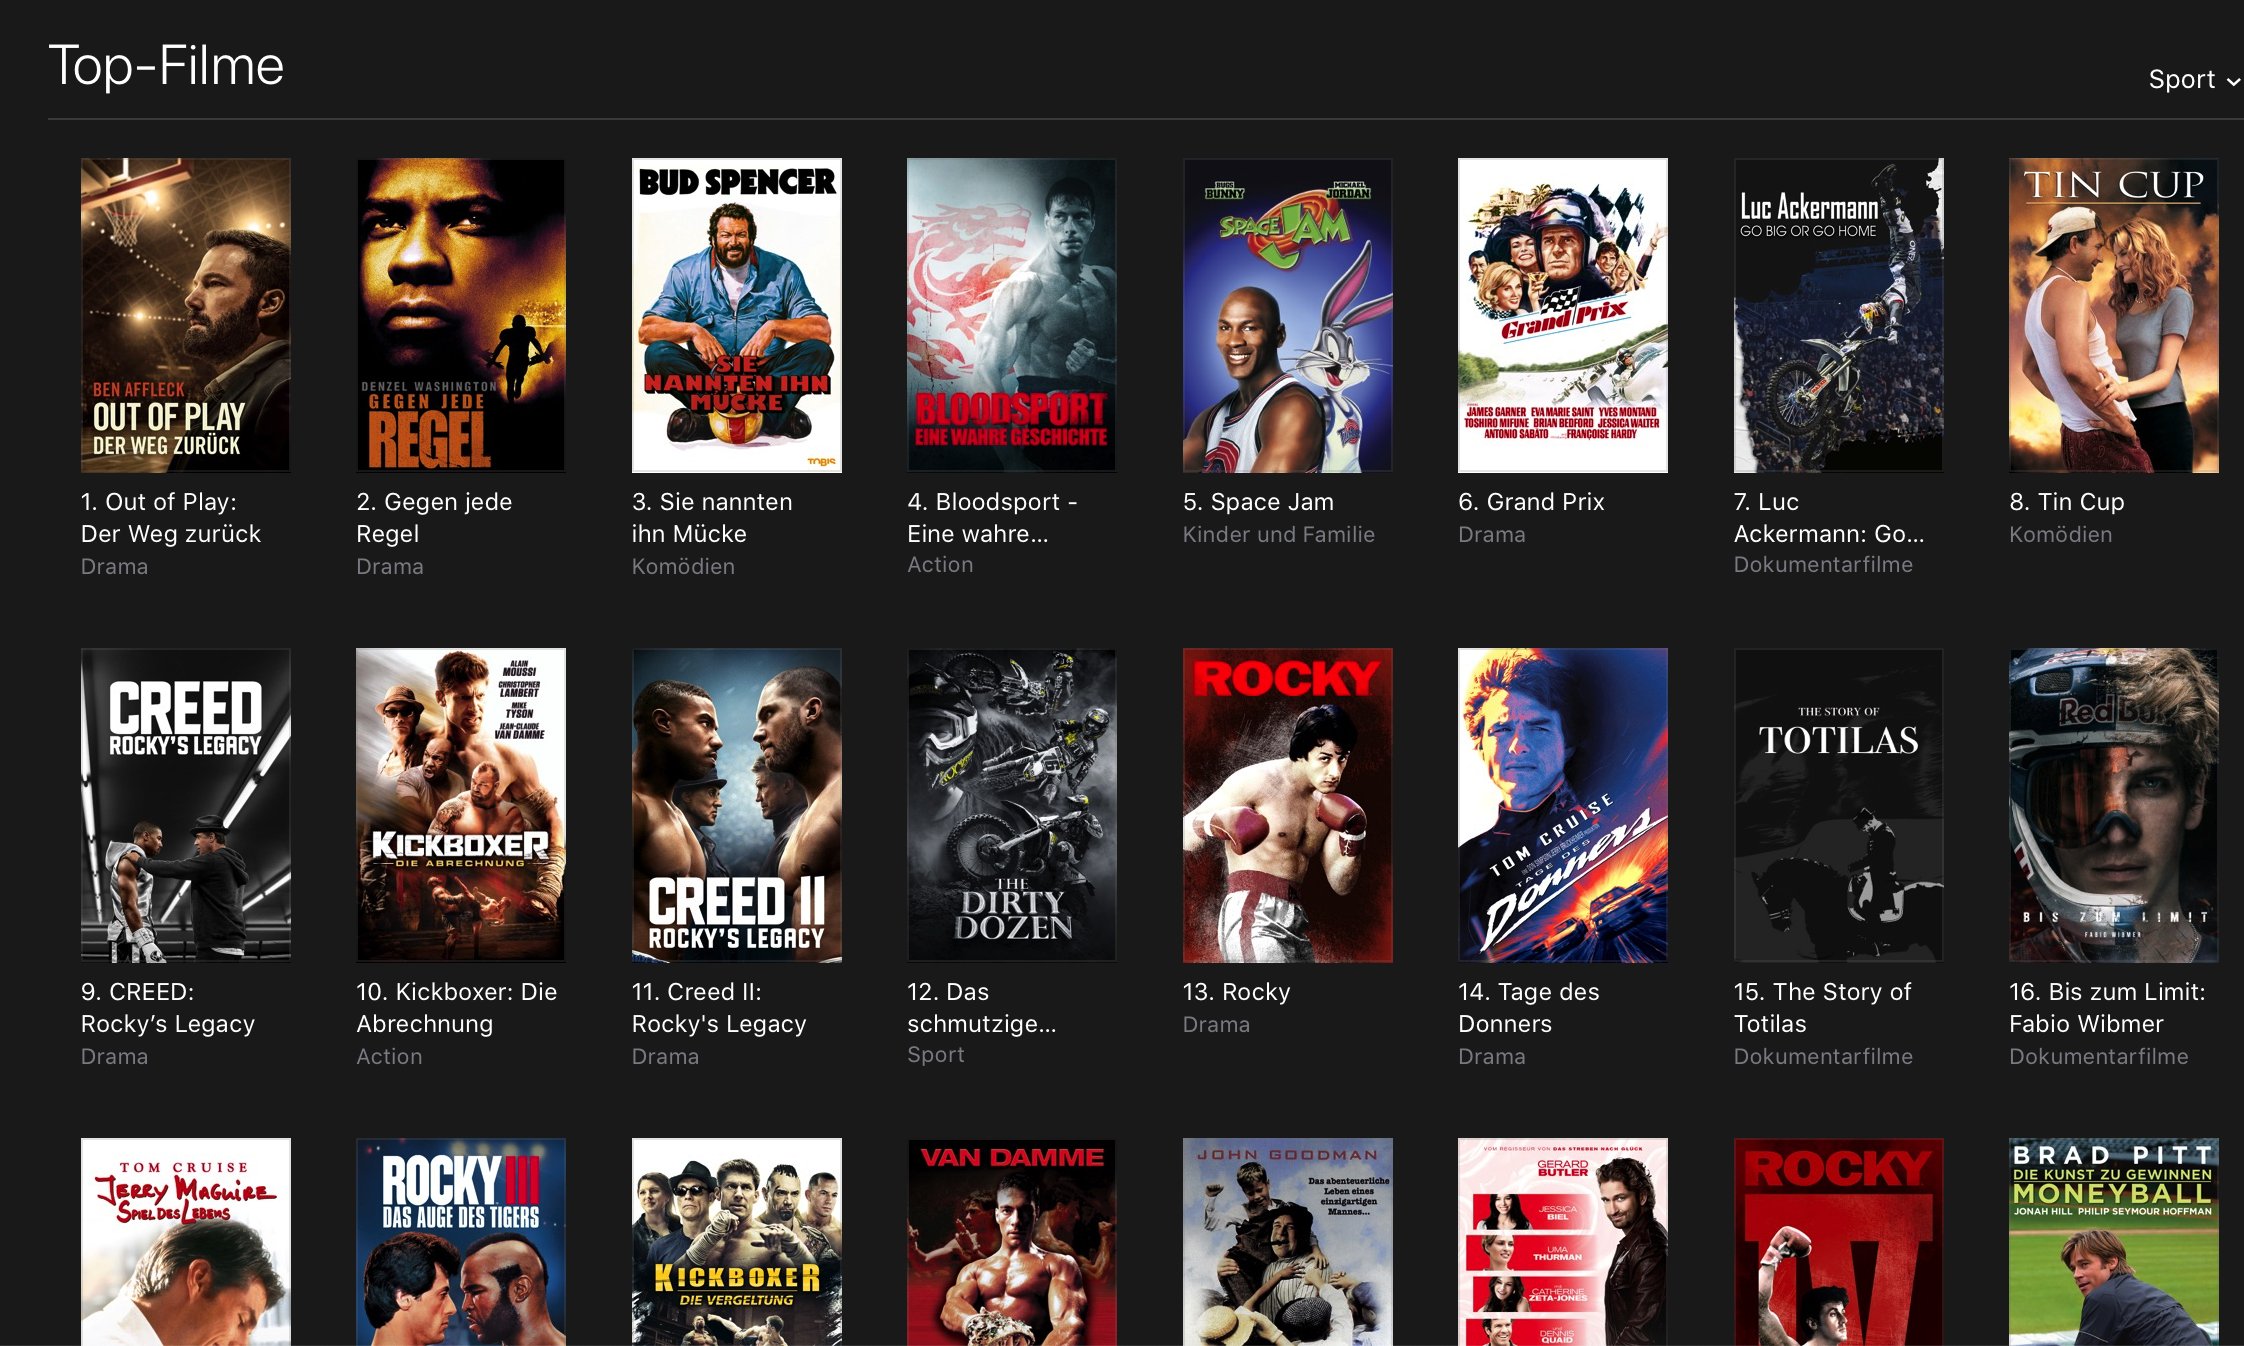
Task: Open Rocky III Das Auge des Tigers poster
Action: tap(461, 1242)
